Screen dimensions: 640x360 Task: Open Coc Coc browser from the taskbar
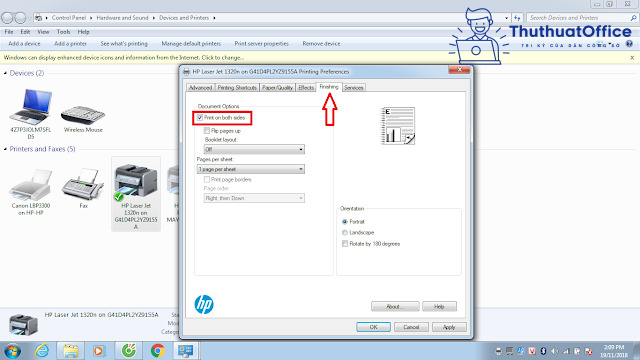(x=129, y=351)
